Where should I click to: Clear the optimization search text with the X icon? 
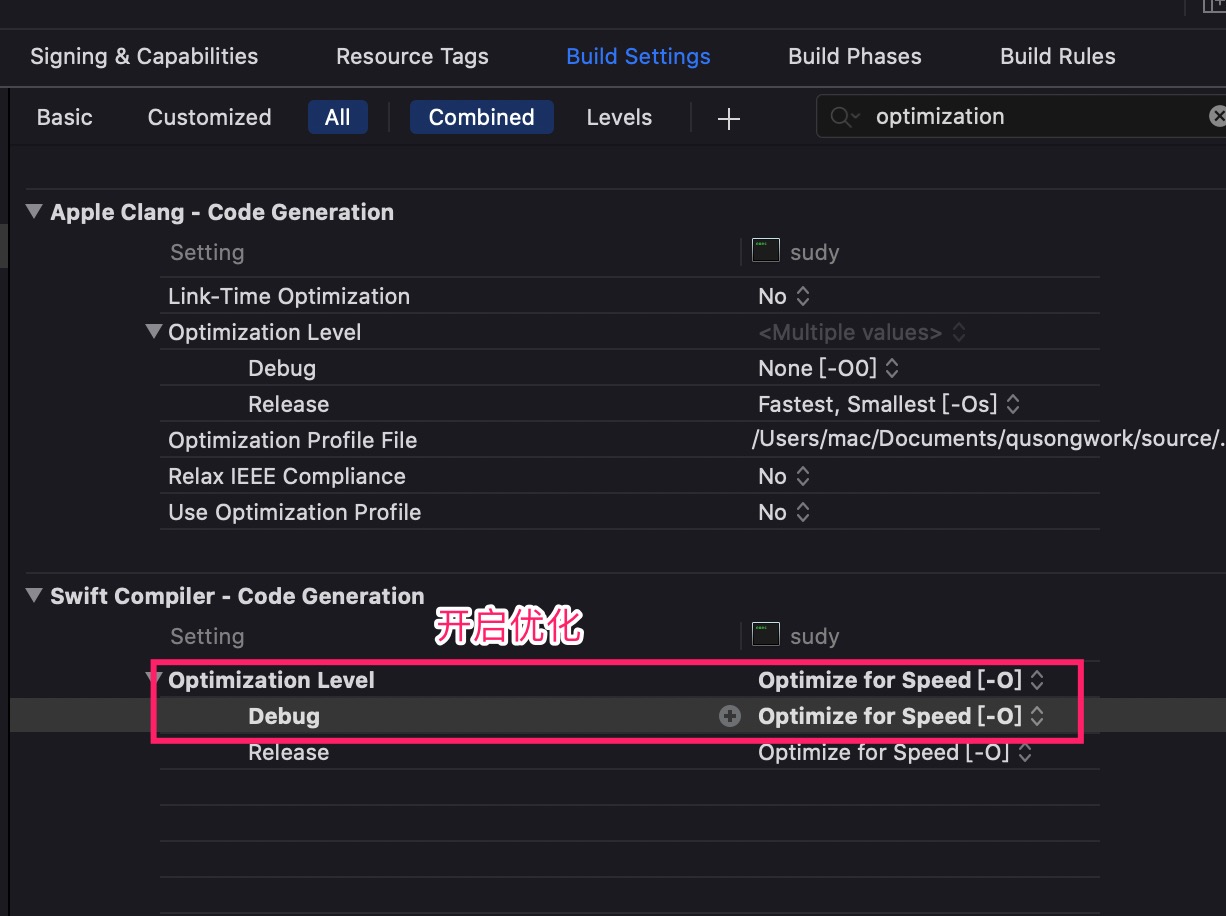1216,117
